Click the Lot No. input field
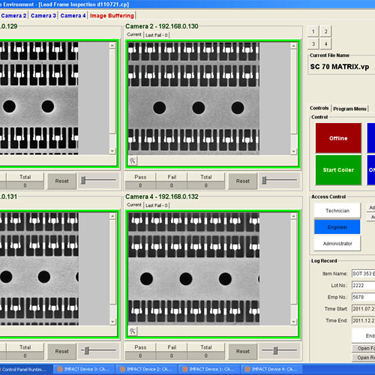 click(363, 285)
